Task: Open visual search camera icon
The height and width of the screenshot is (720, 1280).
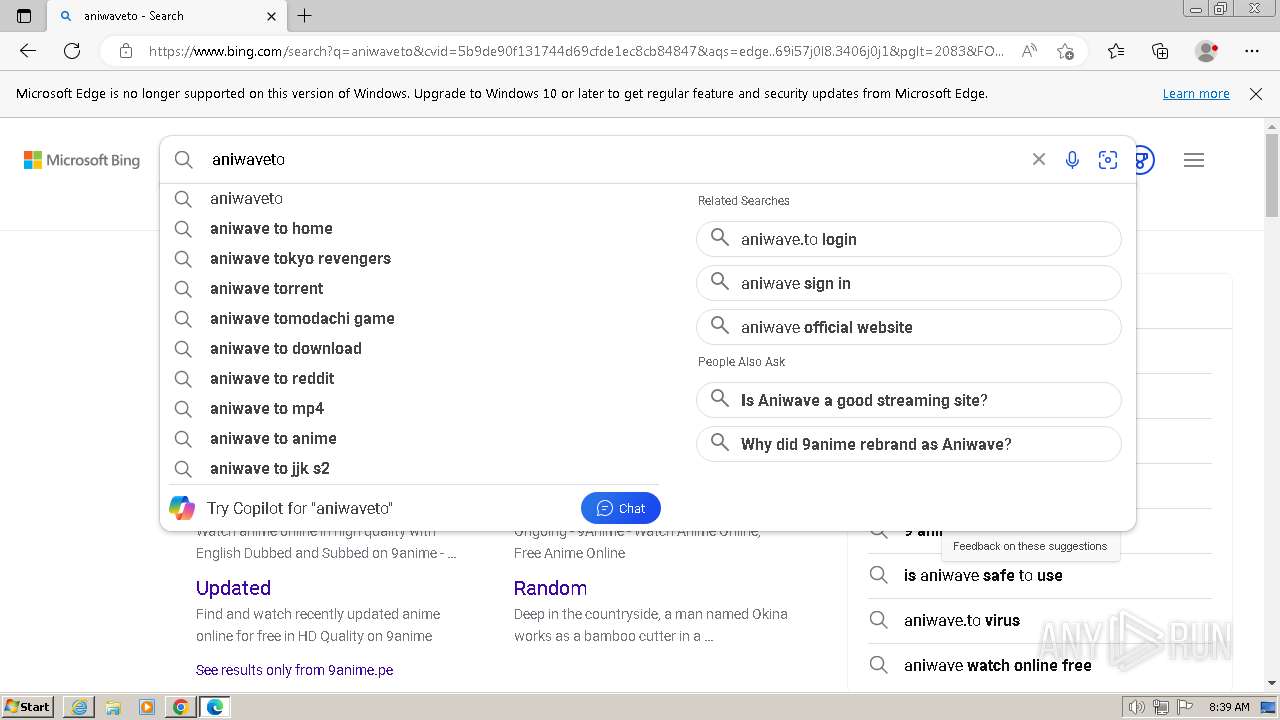Action: coord(1108,160)
